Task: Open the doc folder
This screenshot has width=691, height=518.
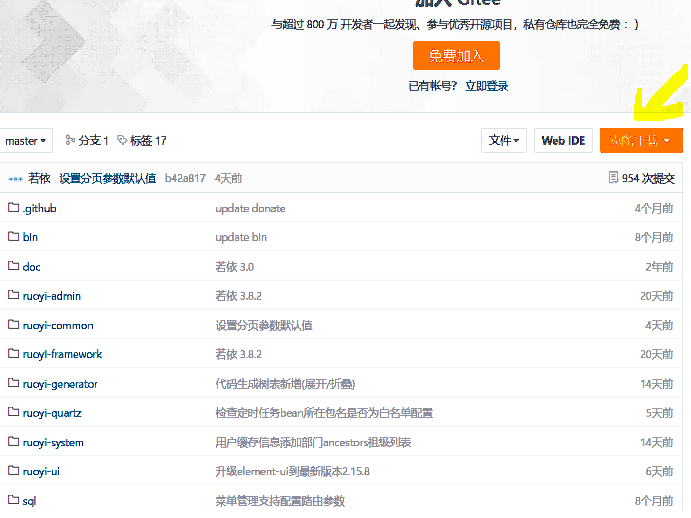Action: tap(31, 267)
